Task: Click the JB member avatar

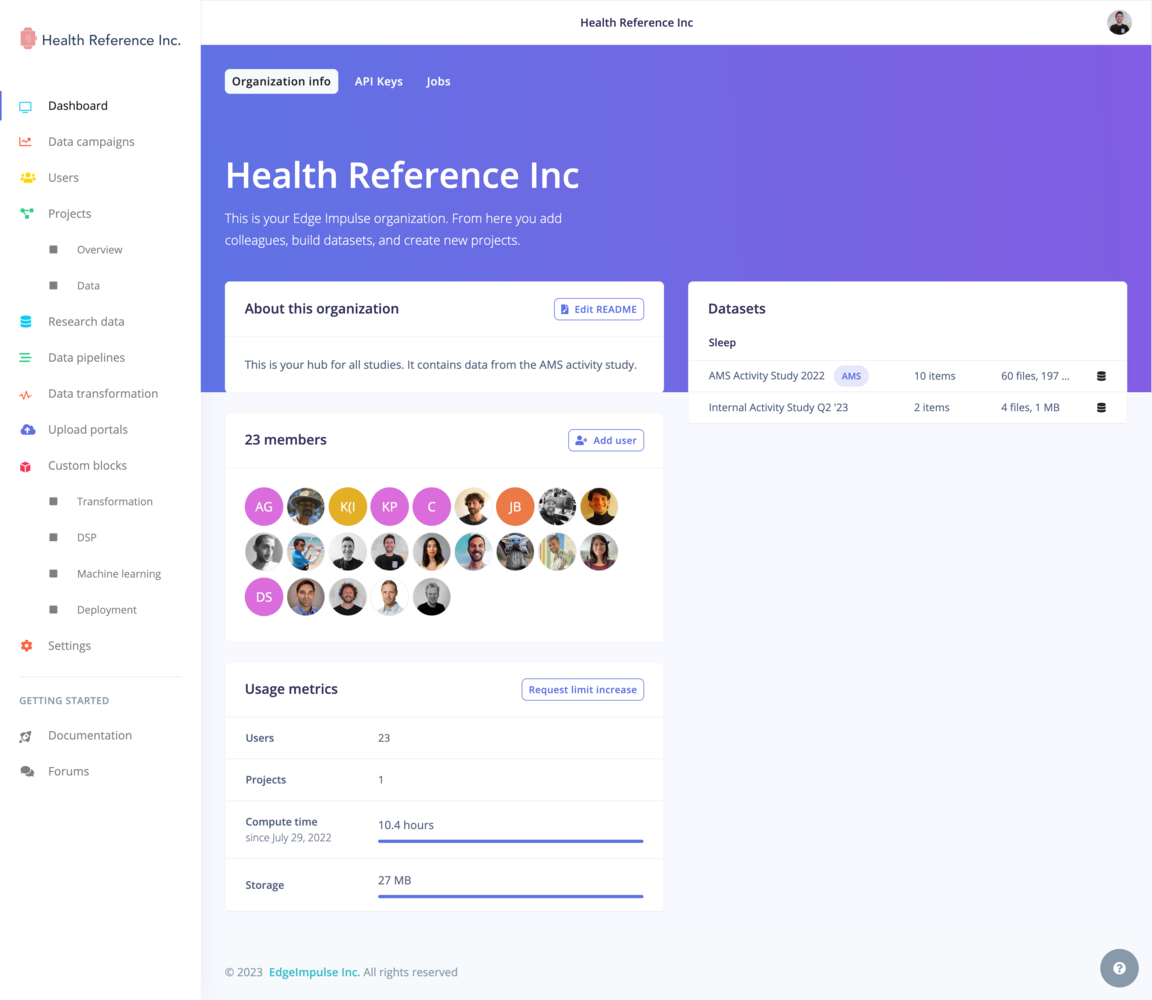Action: pyautogui.click(x=515, y=506)
